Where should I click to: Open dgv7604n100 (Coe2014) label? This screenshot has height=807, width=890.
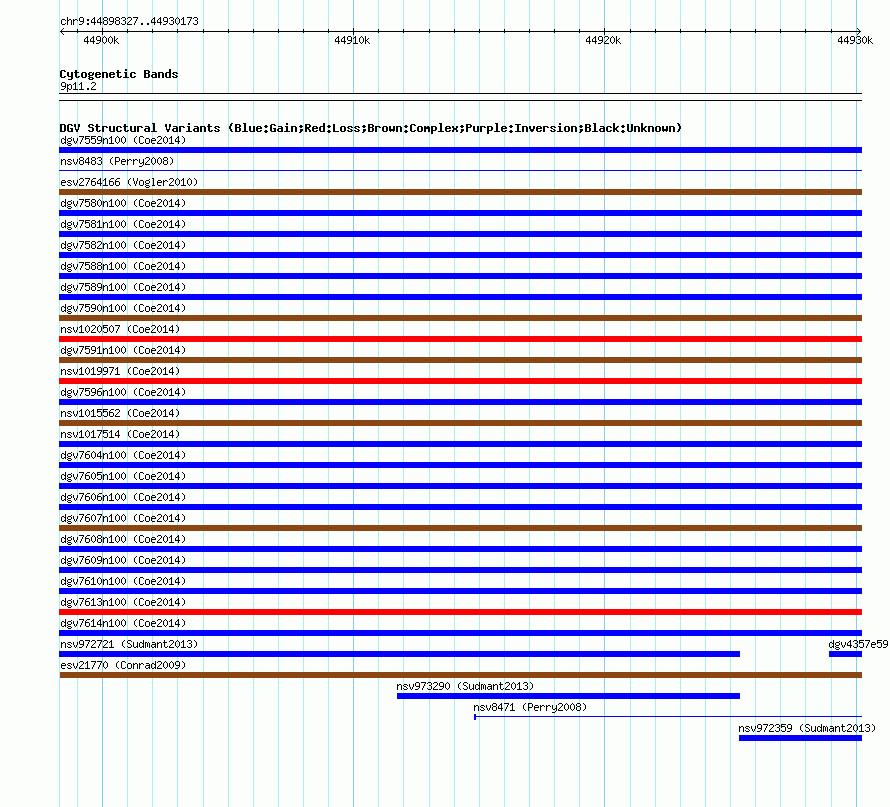123,455
